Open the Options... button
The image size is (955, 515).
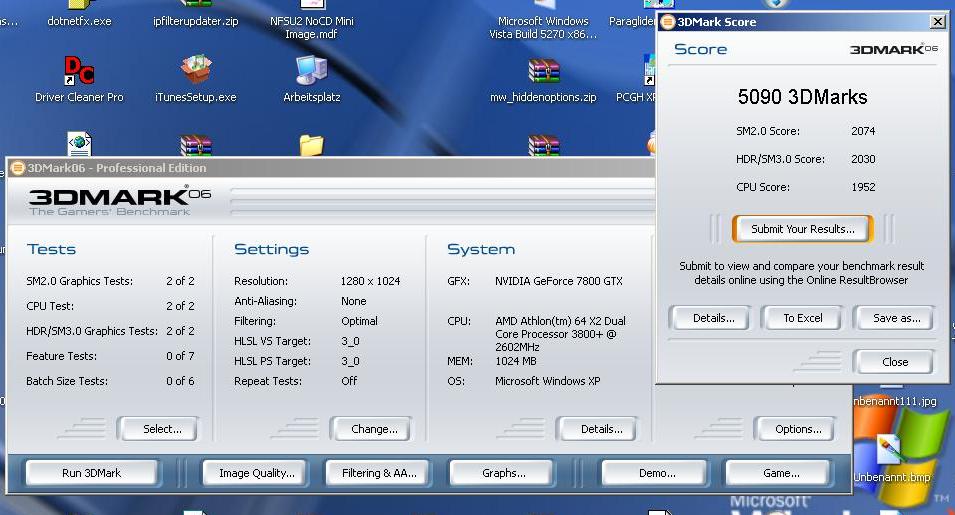pos(798,429)
